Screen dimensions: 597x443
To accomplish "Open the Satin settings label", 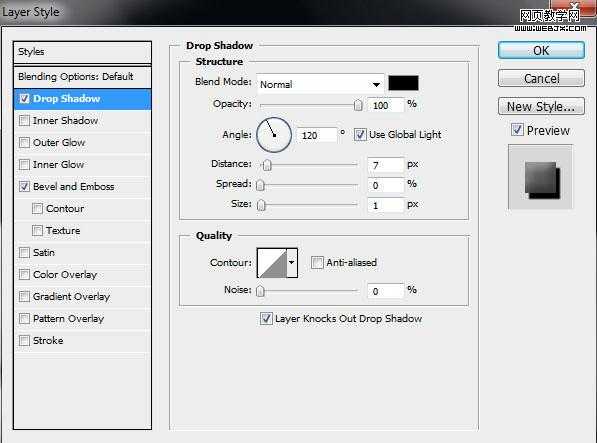I will [44, 253].
